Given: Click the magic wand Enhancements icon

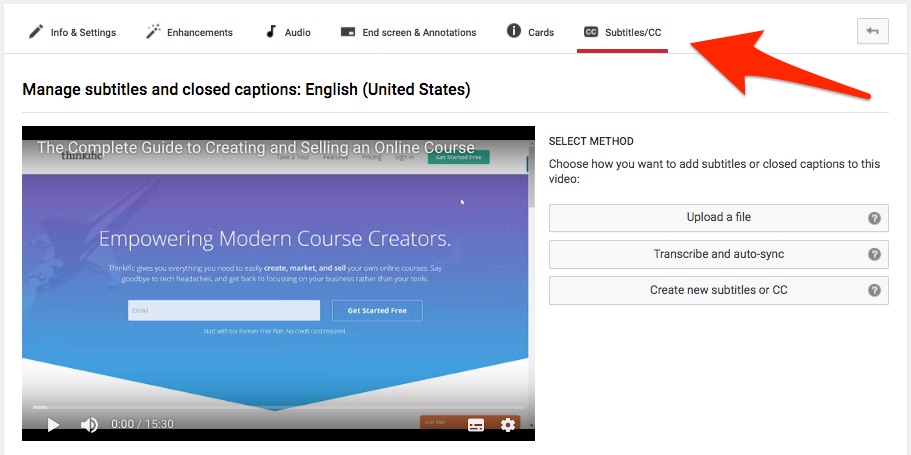Looking at the screenshot, I should (x=153, y=32).
